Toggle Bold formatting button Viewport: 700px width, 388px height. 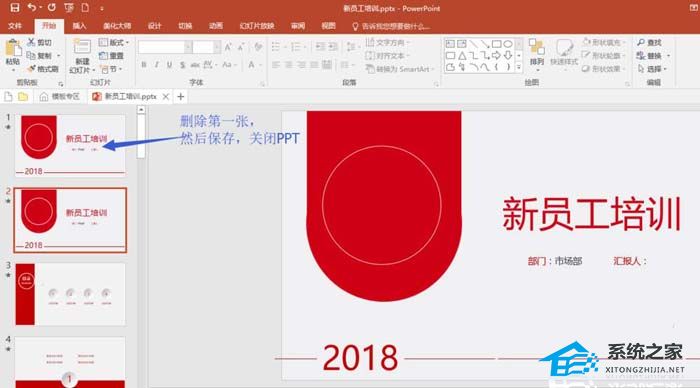click(144, 65)
